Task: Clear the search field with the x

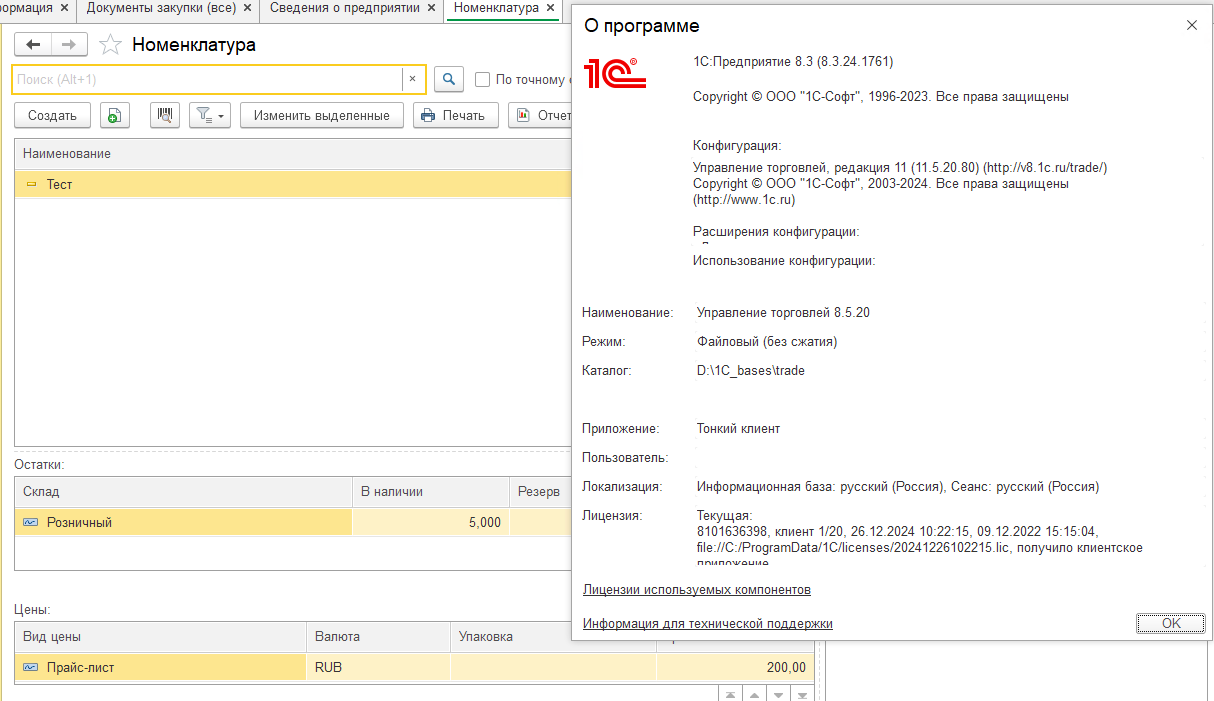Action: (x=412, y=79)
